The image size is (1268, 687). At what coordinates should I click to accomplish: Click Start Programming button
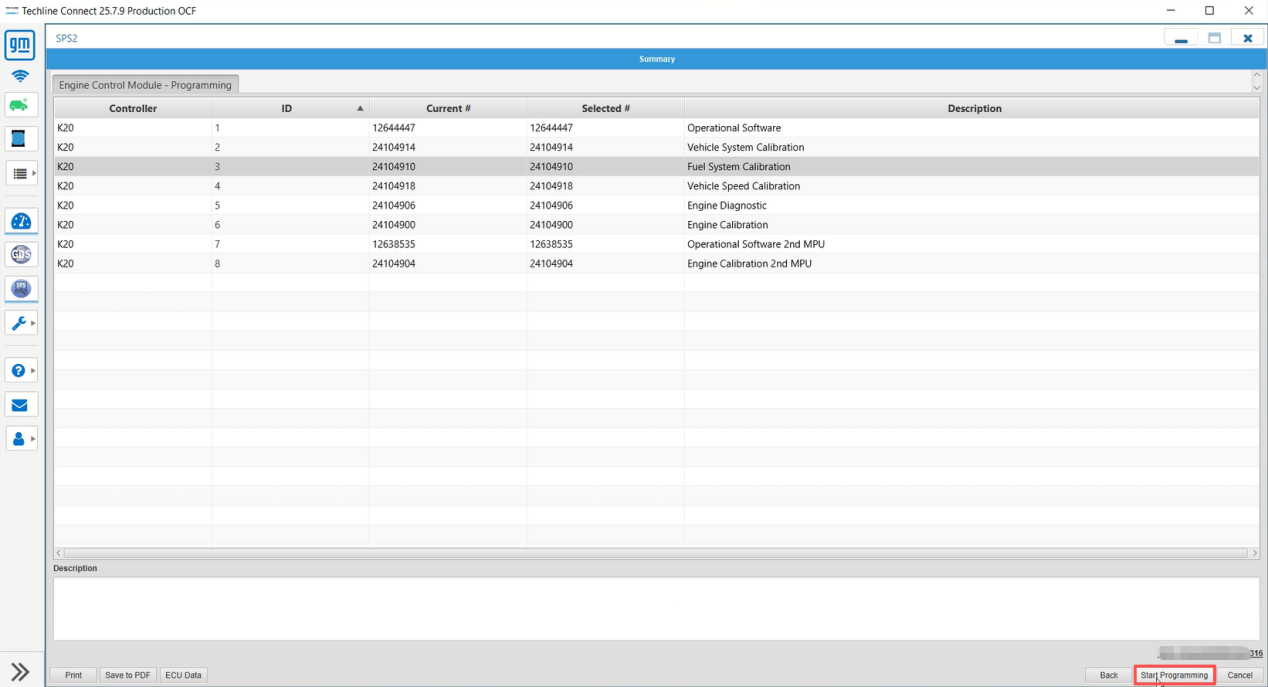pos(1174,675)
